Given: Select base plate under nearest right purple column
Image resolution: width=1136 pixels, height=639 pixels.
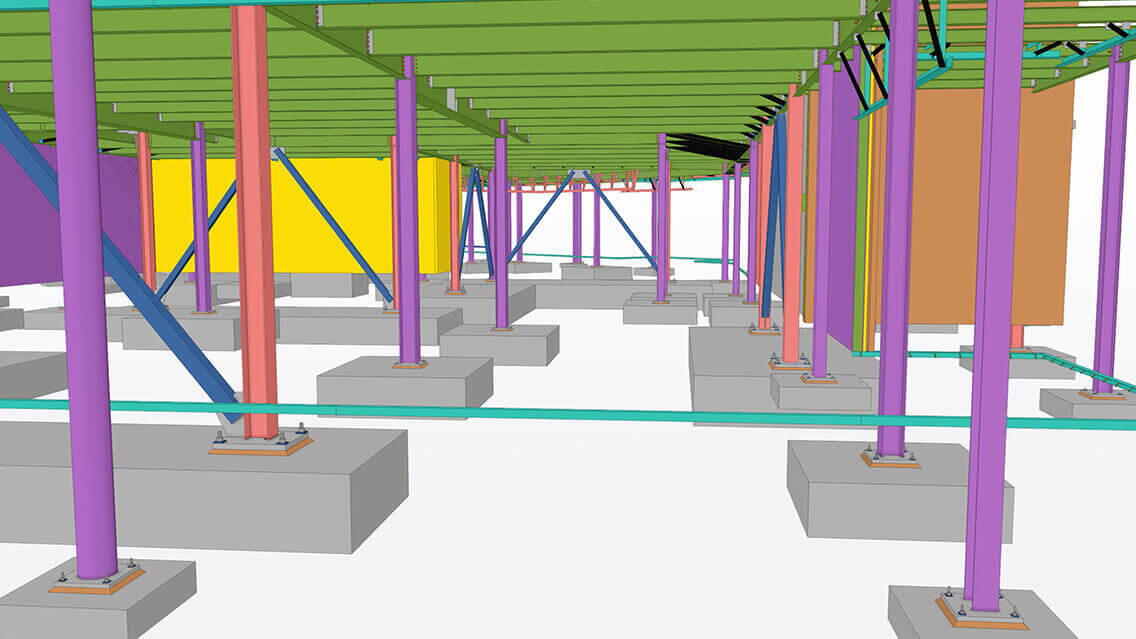Looking at the screenshot, I should tap(982, 610).
